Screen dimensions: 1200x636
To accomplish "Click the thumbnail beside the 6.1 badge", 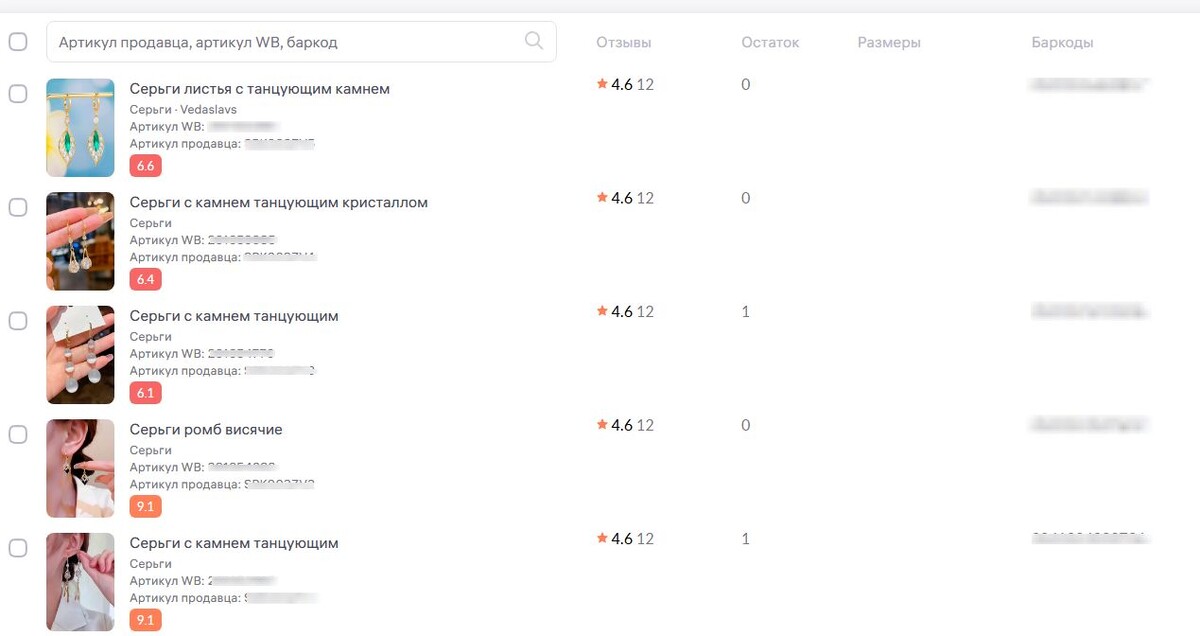I will click(x=80, y=355).
